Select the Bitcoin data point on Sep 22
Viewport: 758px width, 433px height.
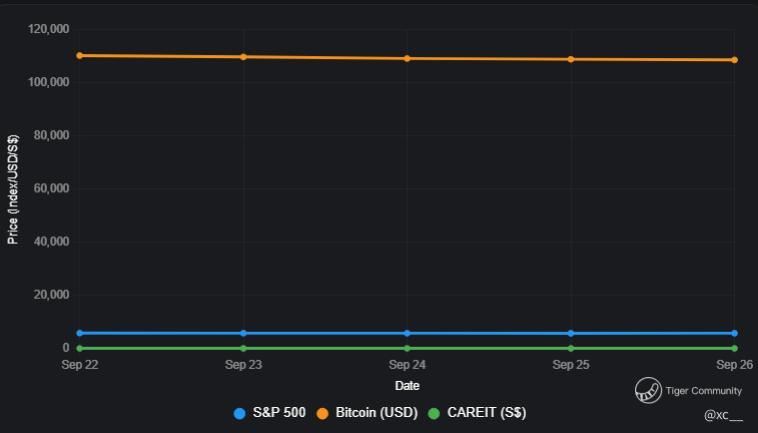80,56
